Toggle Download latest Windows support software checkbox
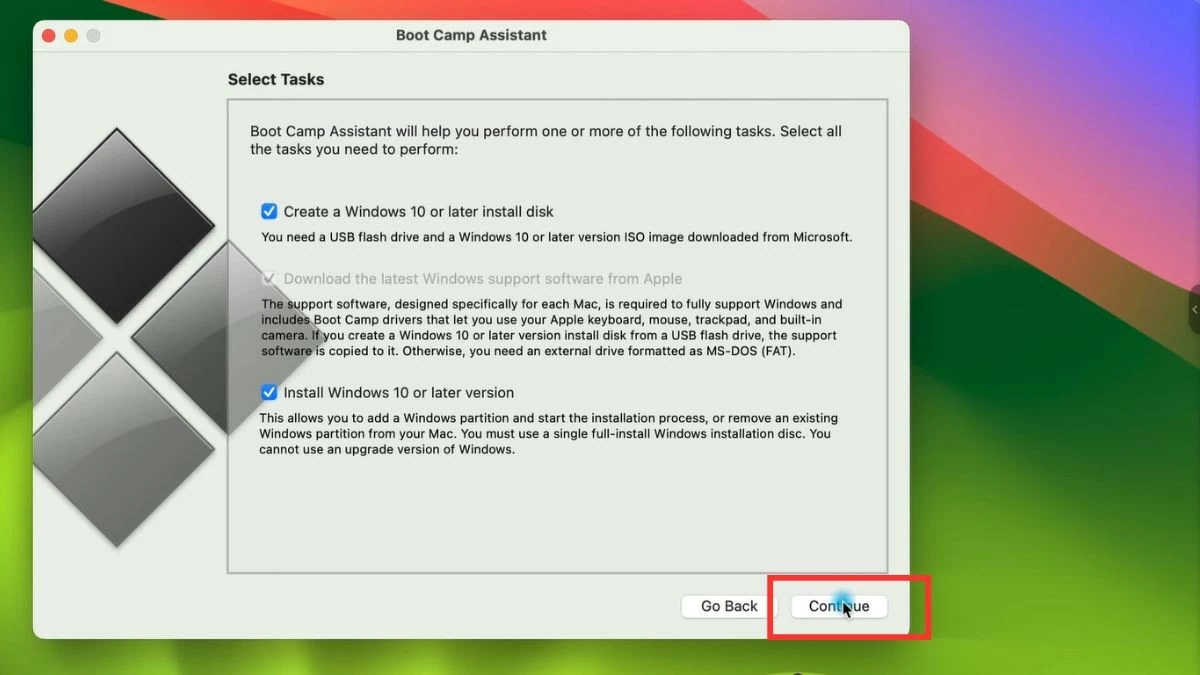The image size is (1200, 675). pyautogui.click(x=269, y=279)
